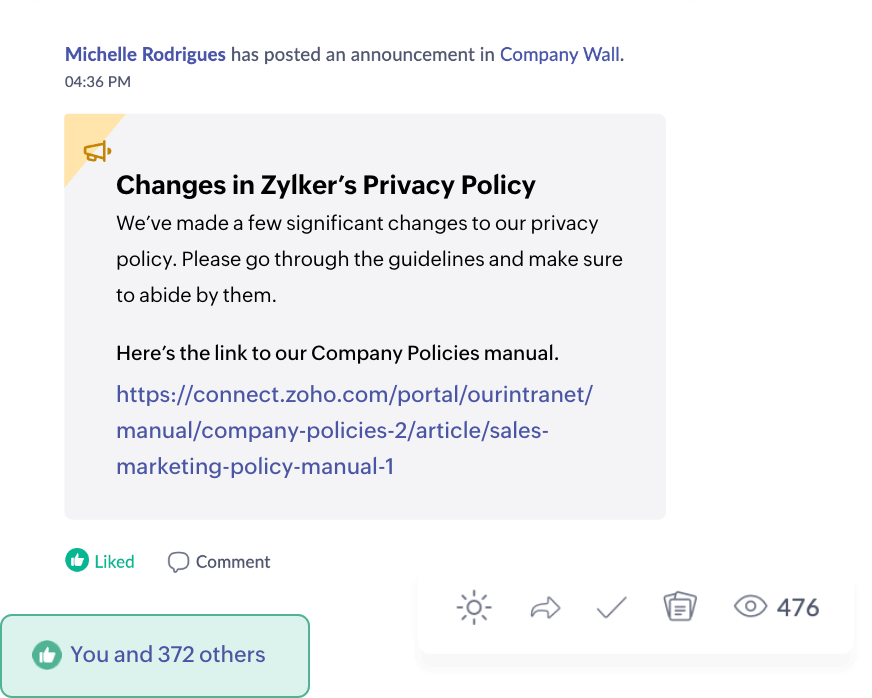The image size is (872, 698).
Task: Click the checkmark icon in the toolbar
Action: click(612, 607)
